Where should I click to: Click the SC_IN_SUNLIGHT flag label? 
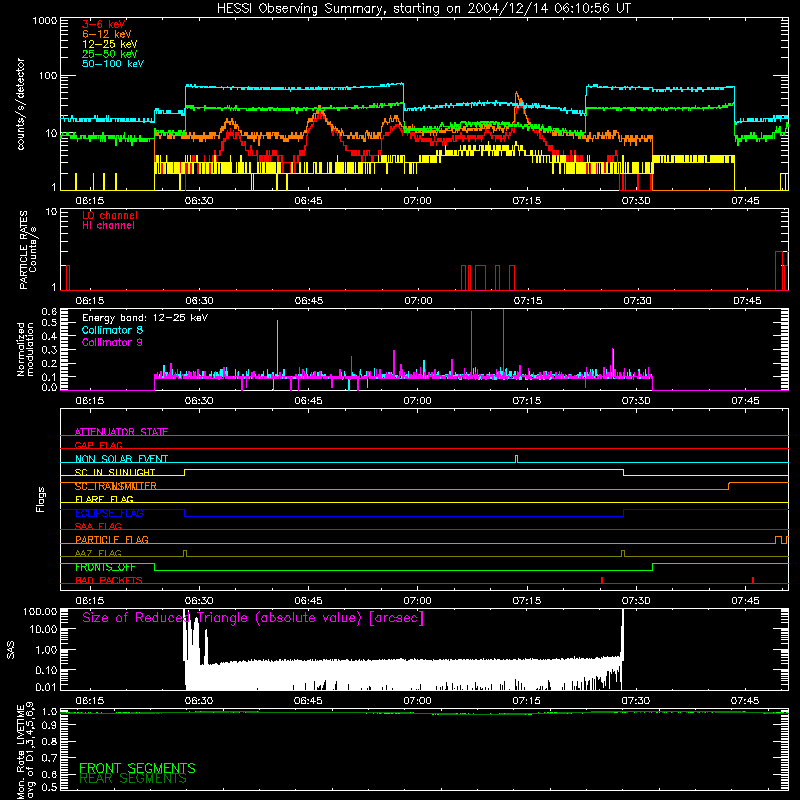tap(115, 472)
